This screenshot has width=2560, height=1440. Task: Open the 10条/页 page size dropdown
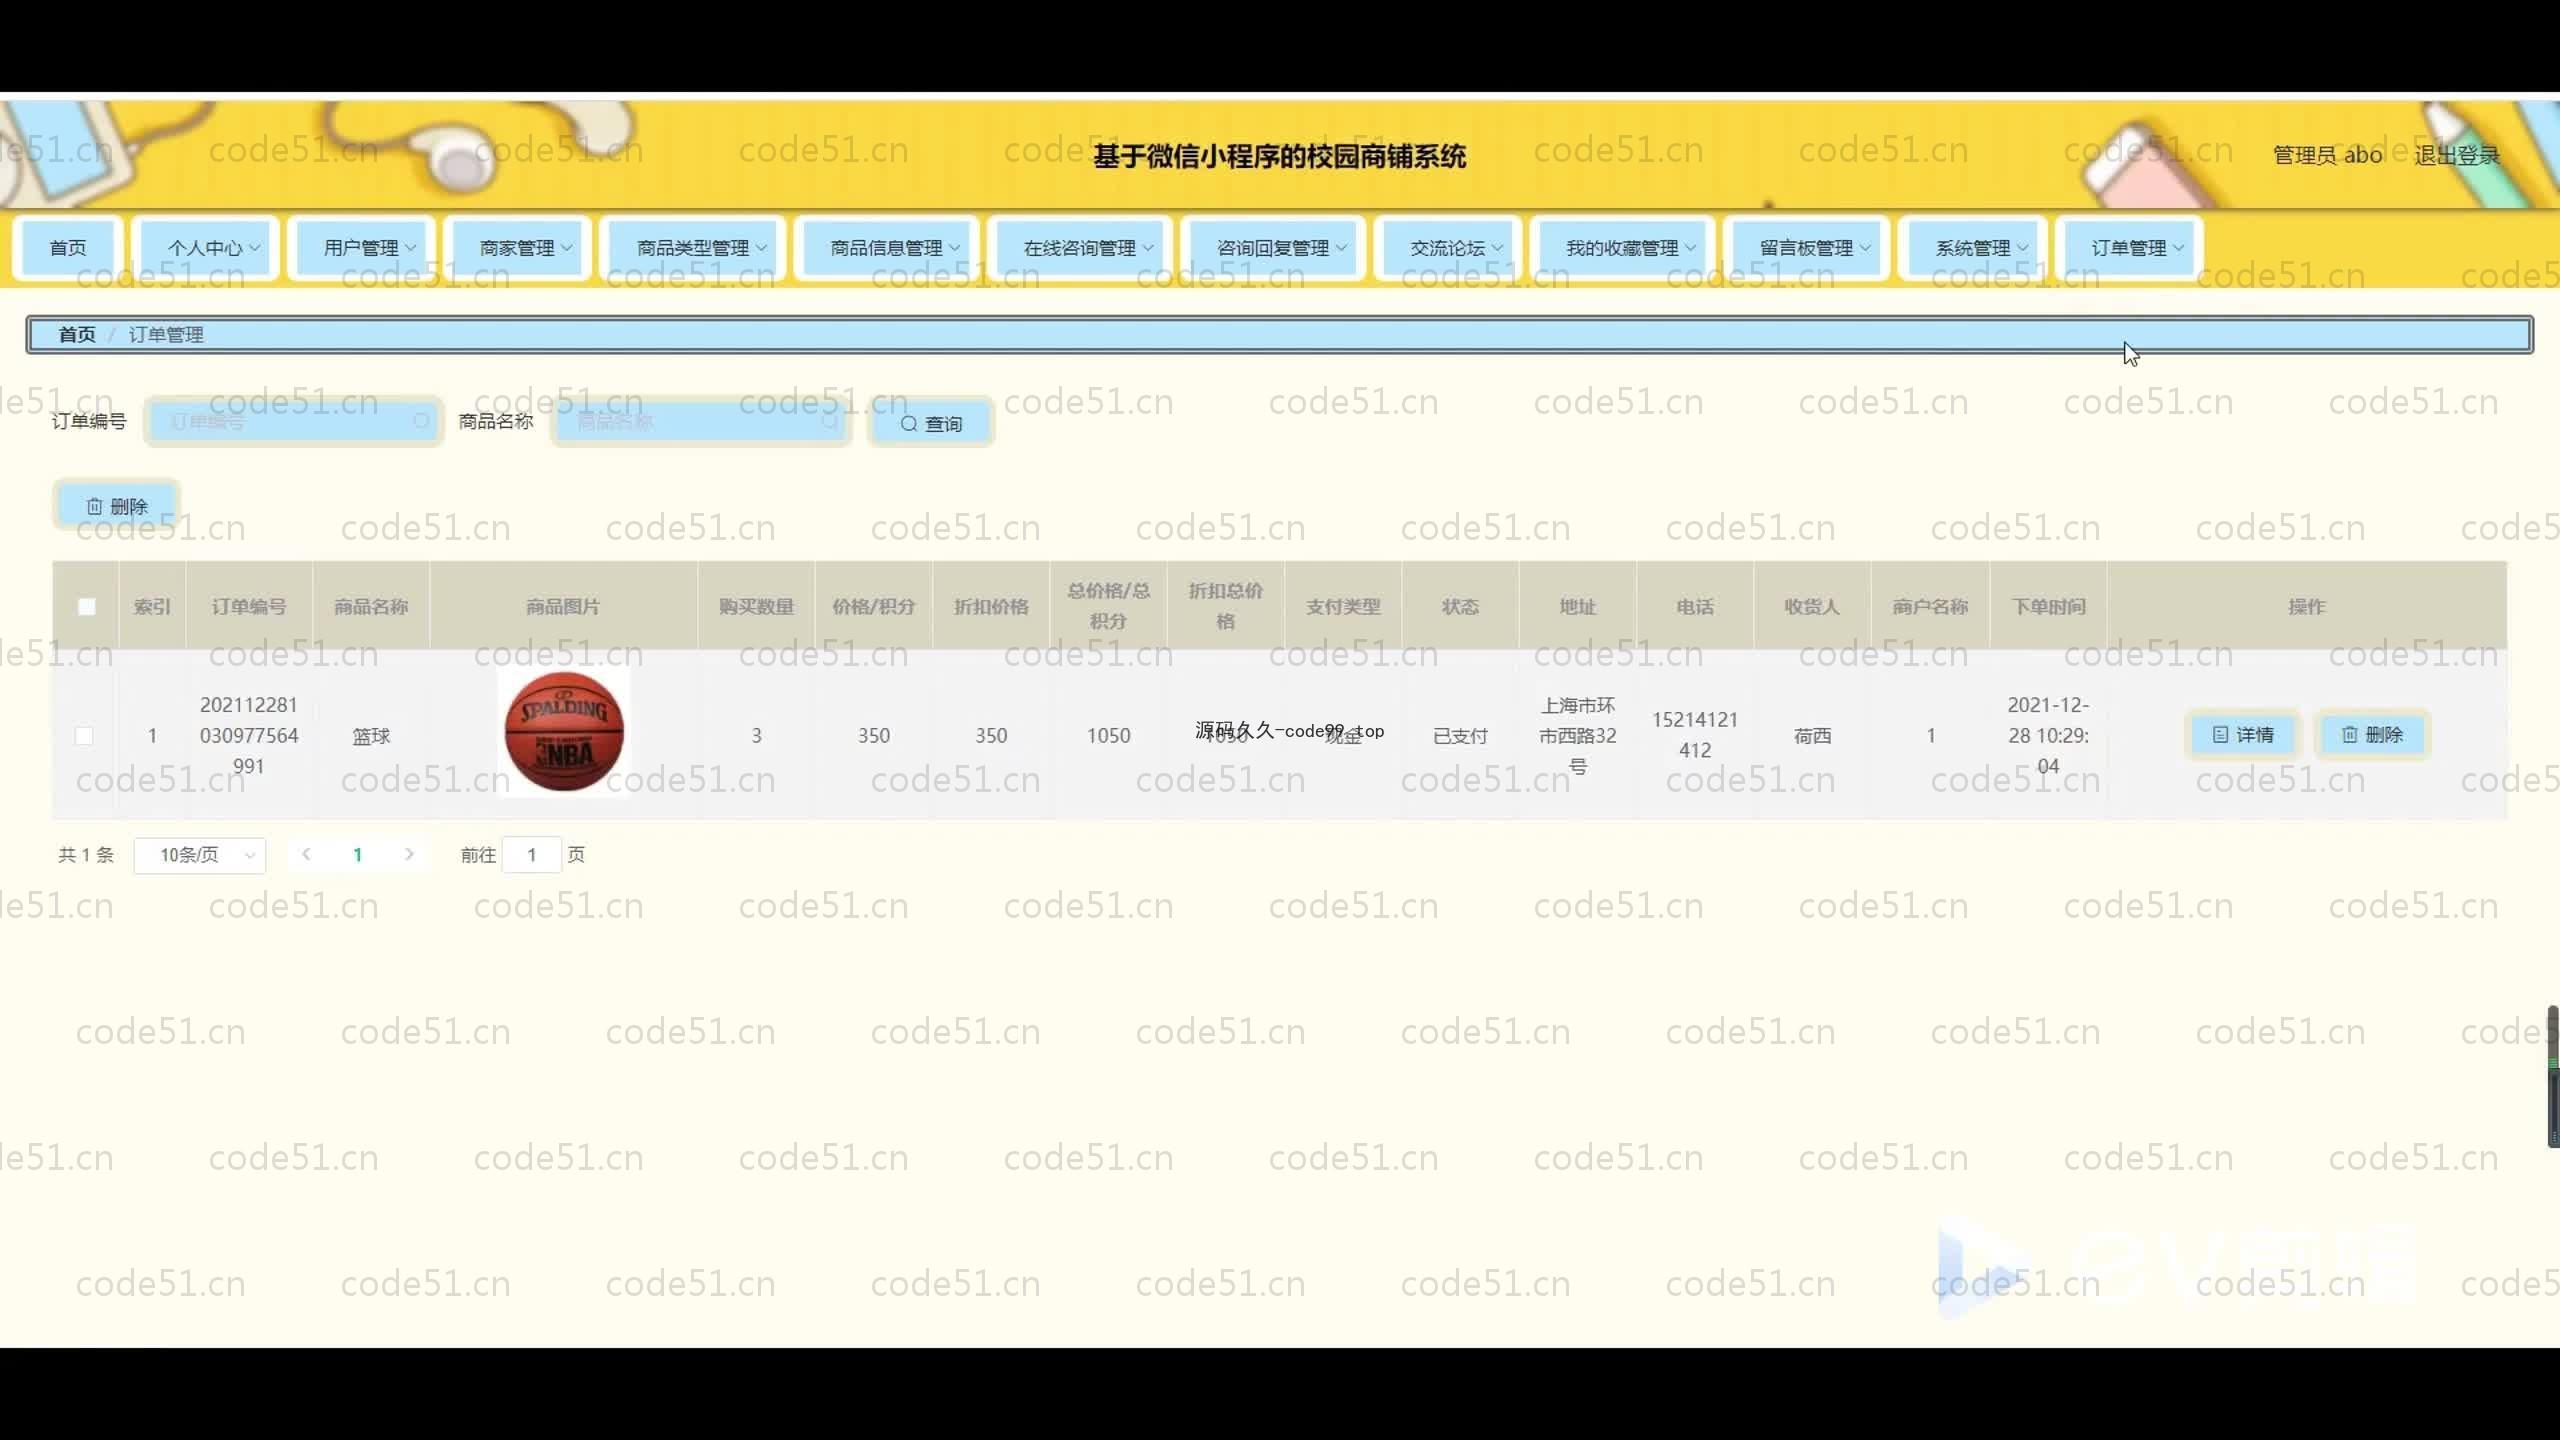pos(200,855)
